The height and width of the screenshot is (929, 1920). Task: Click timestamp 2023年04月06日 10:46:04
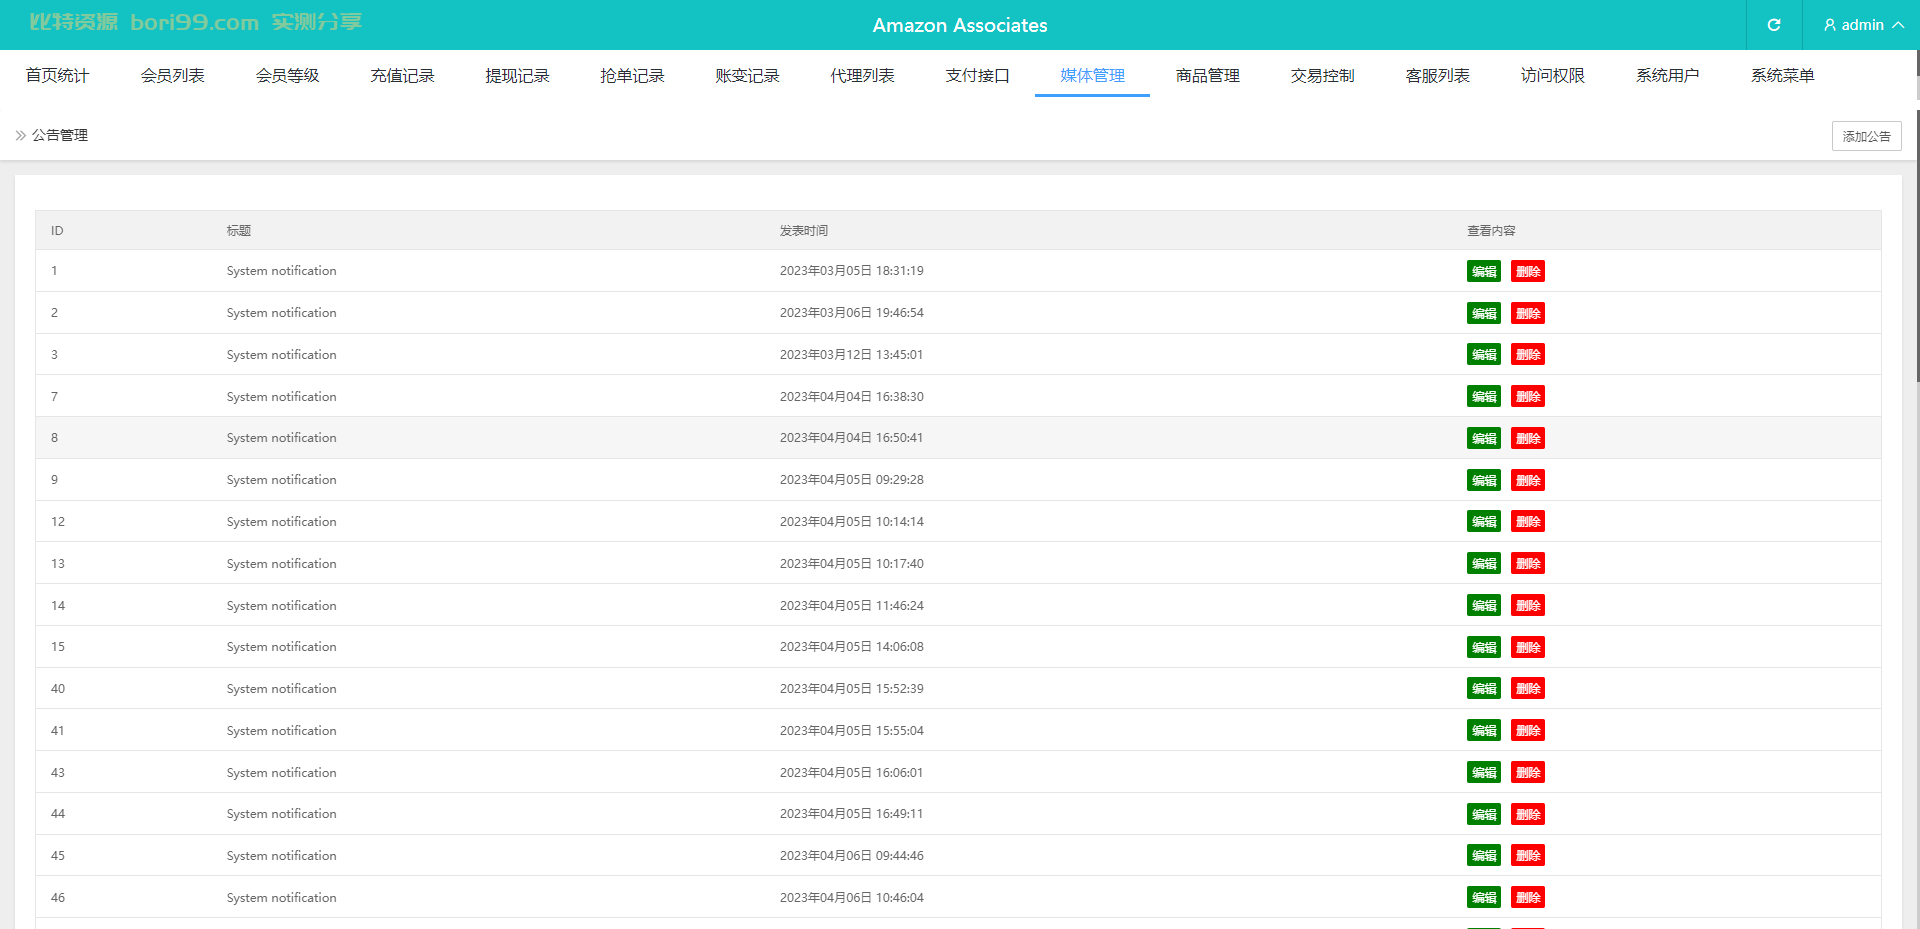tap(852, 898)
